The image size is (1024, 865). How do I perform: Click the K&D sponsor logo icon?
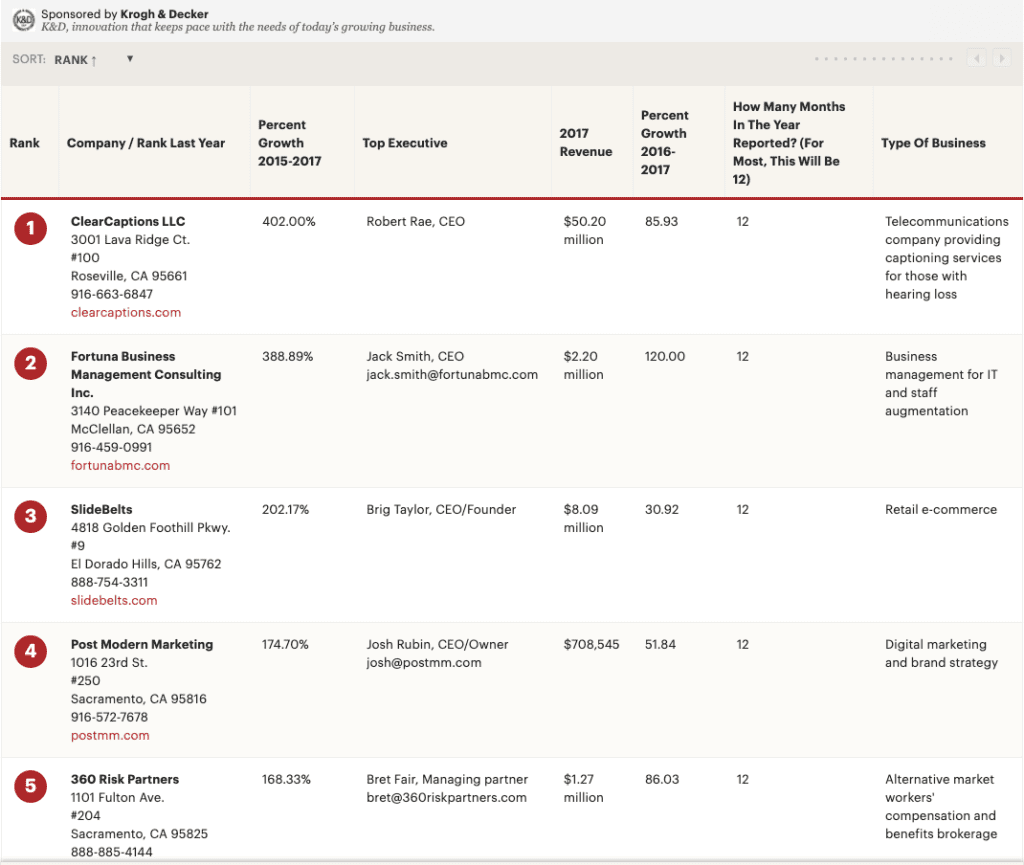click(24, 20)
